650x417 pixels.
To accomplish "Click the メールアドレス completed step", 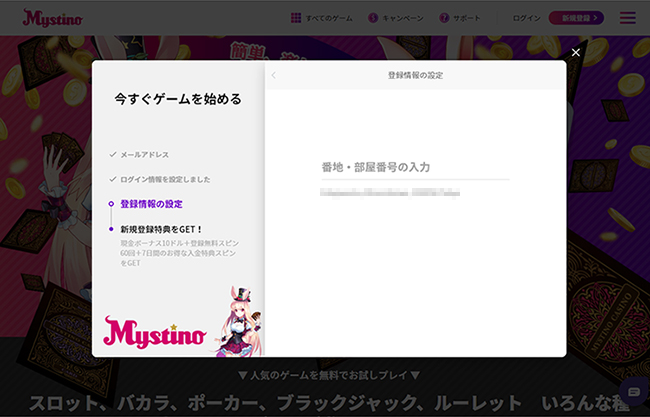I will pos(145,155).
